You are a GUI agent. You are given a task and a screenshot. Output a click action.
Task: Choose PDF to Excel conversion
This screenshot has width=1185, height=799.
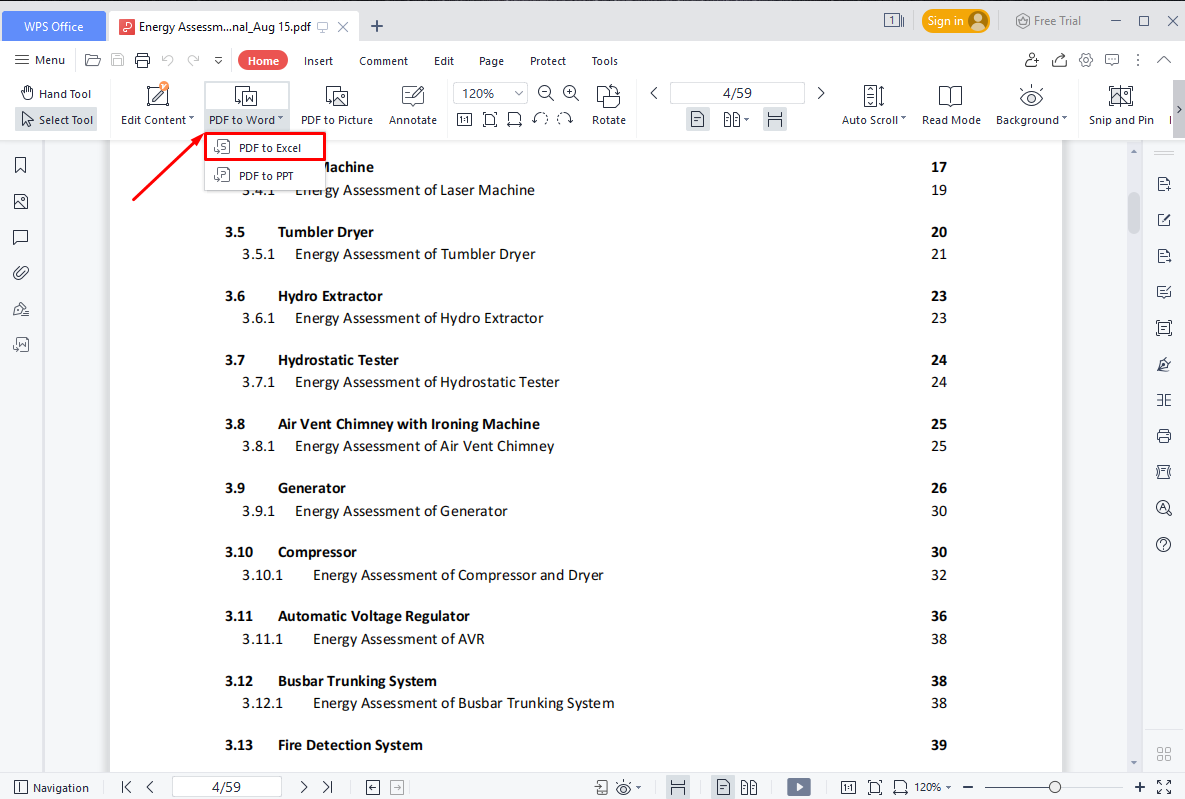[x=264, y=146]
